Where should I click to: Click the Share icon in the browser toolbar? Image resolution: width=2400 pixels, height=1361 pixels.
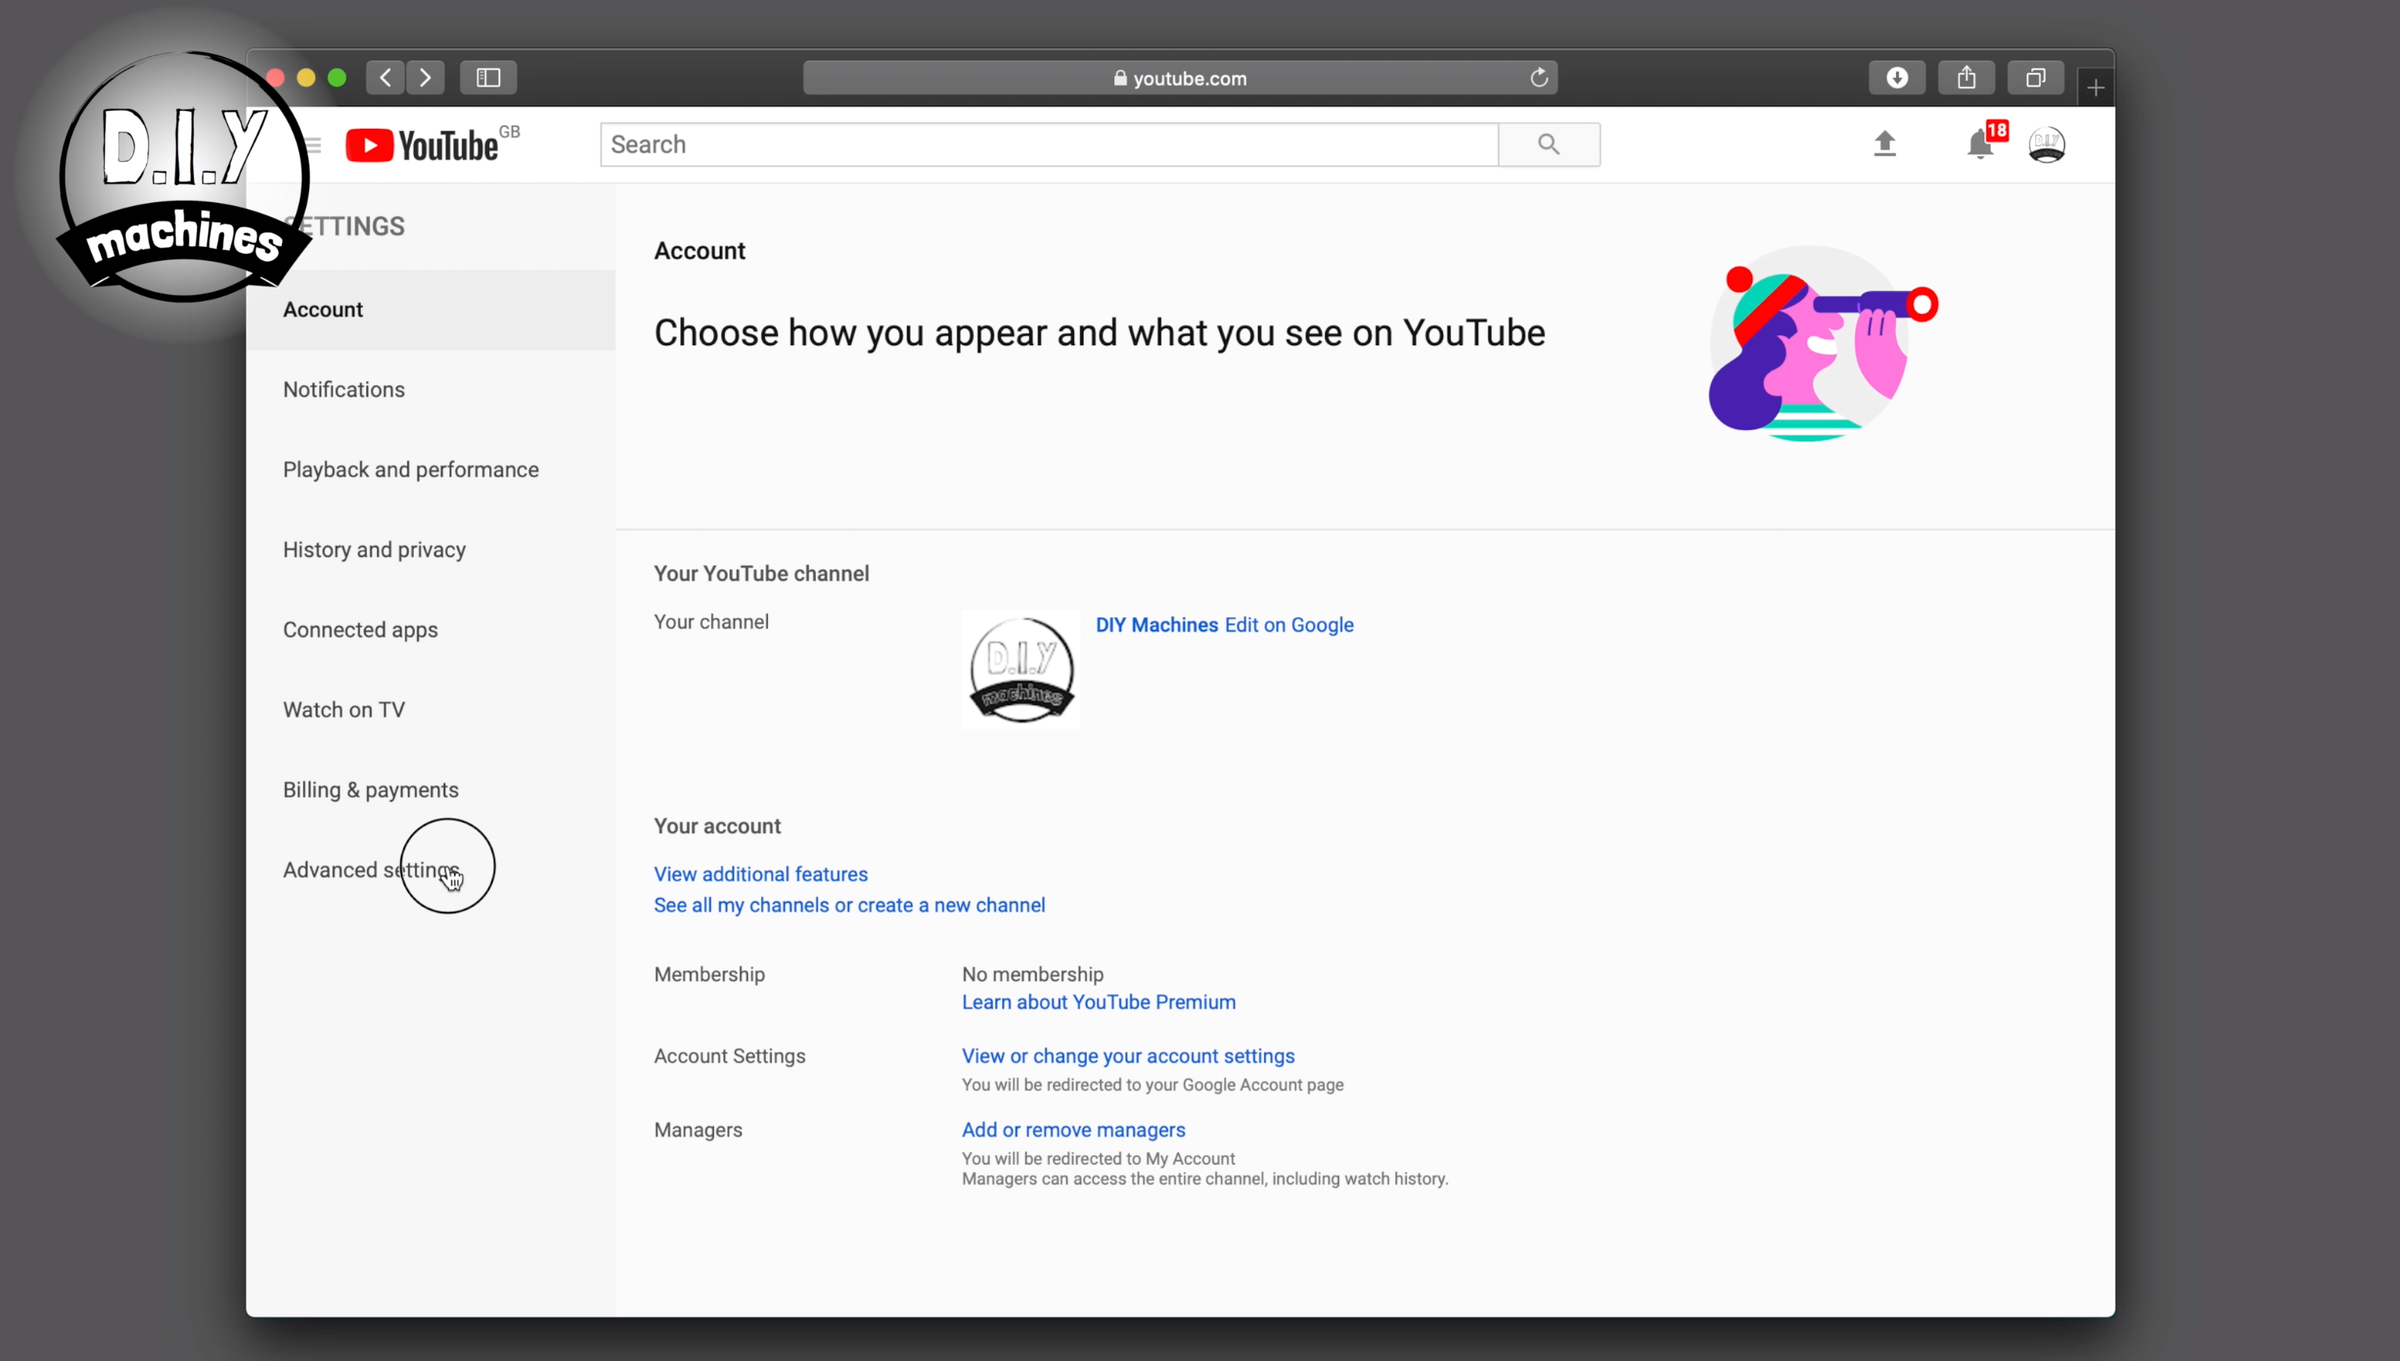[x=1966, y=77]
